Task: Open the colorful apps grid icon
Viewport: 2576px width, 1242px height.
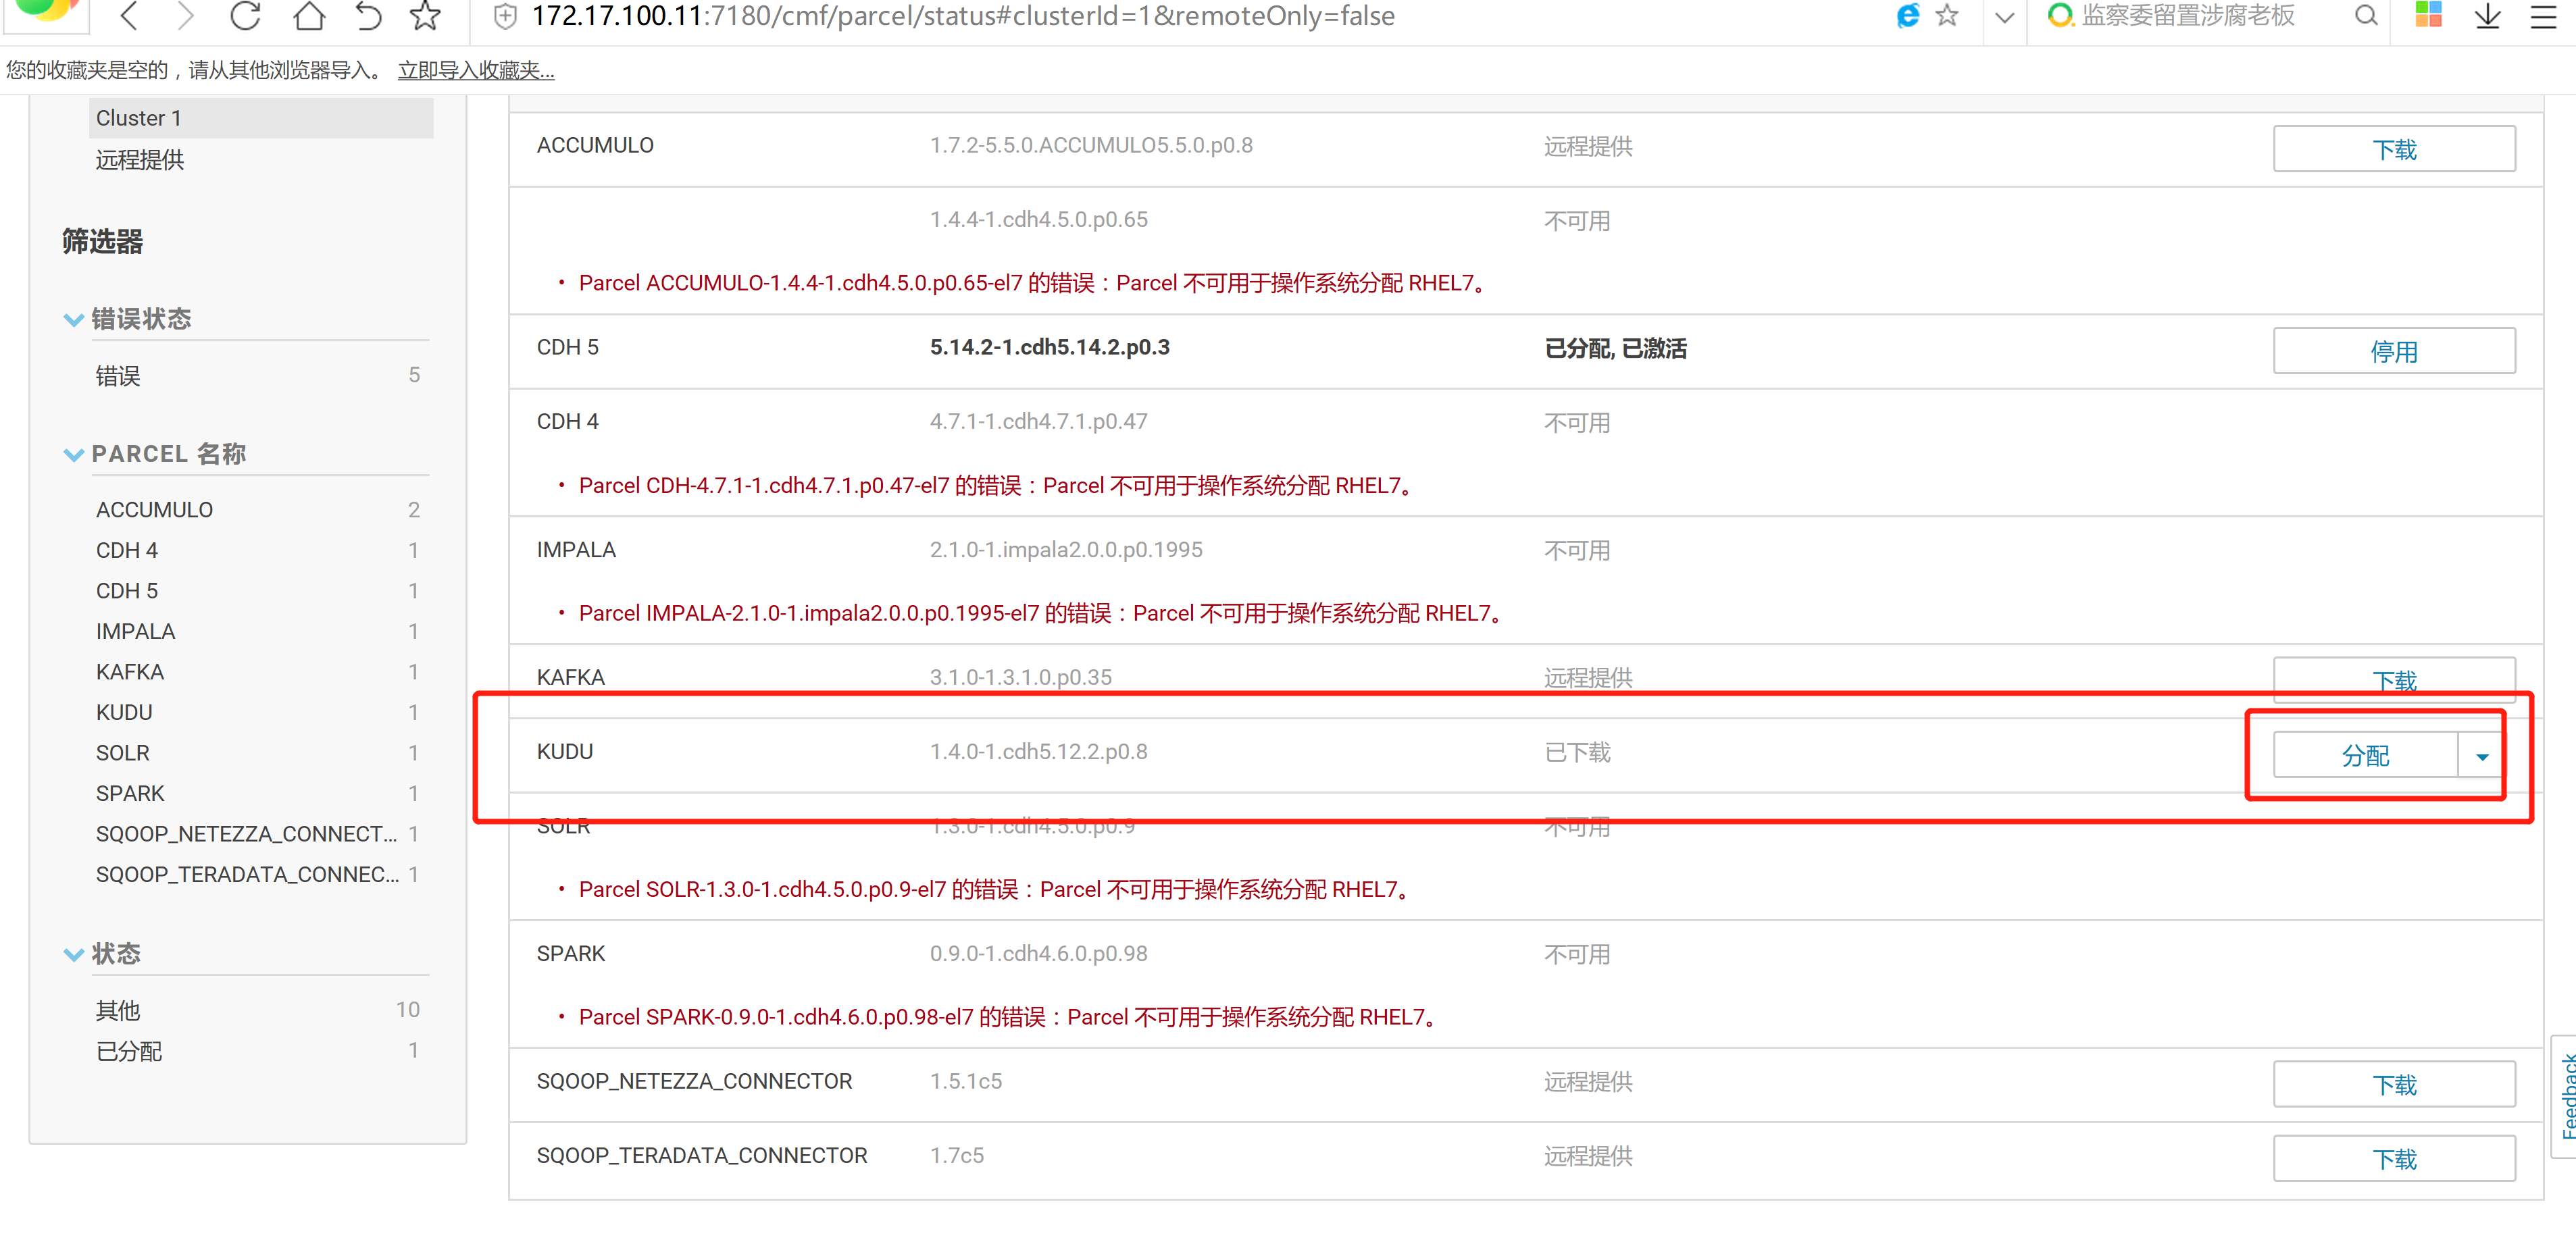Action: tap(2428, 15)
